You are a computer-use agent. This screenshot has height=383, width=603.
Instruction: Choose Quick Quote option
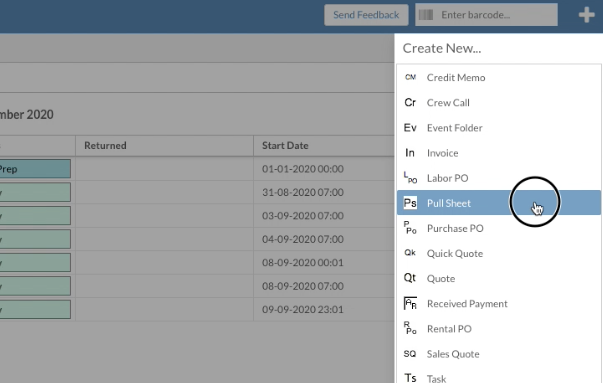[x=499, y=253]
